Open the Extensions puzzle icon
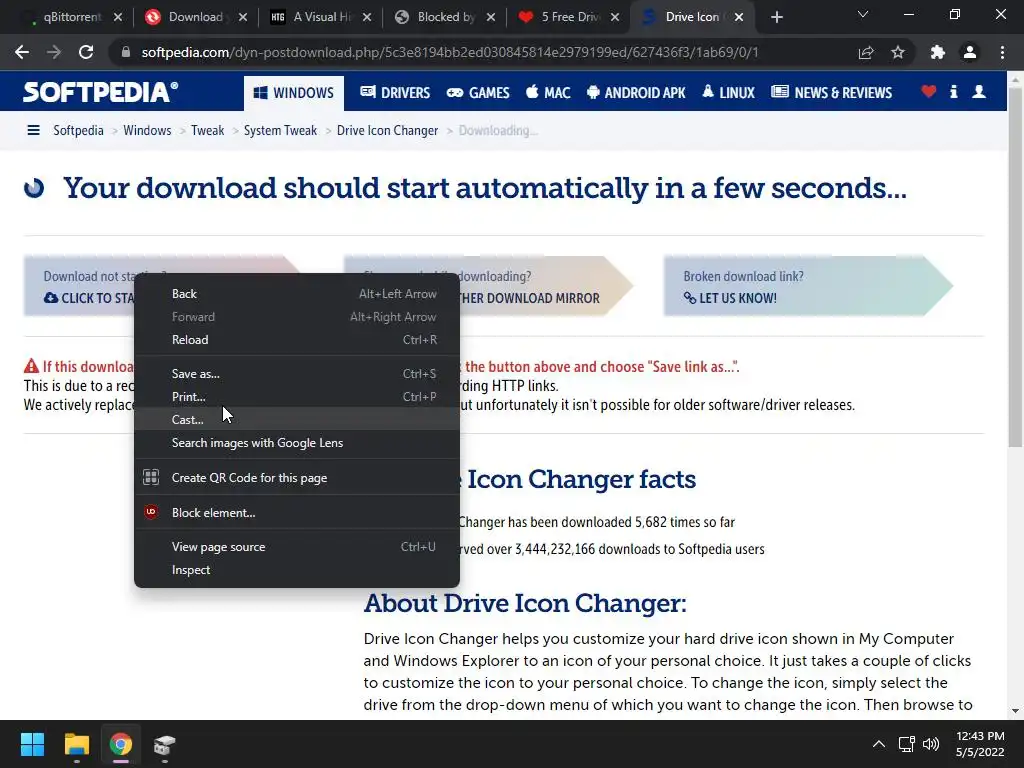 pyautogui.click(x=938, y=52)
